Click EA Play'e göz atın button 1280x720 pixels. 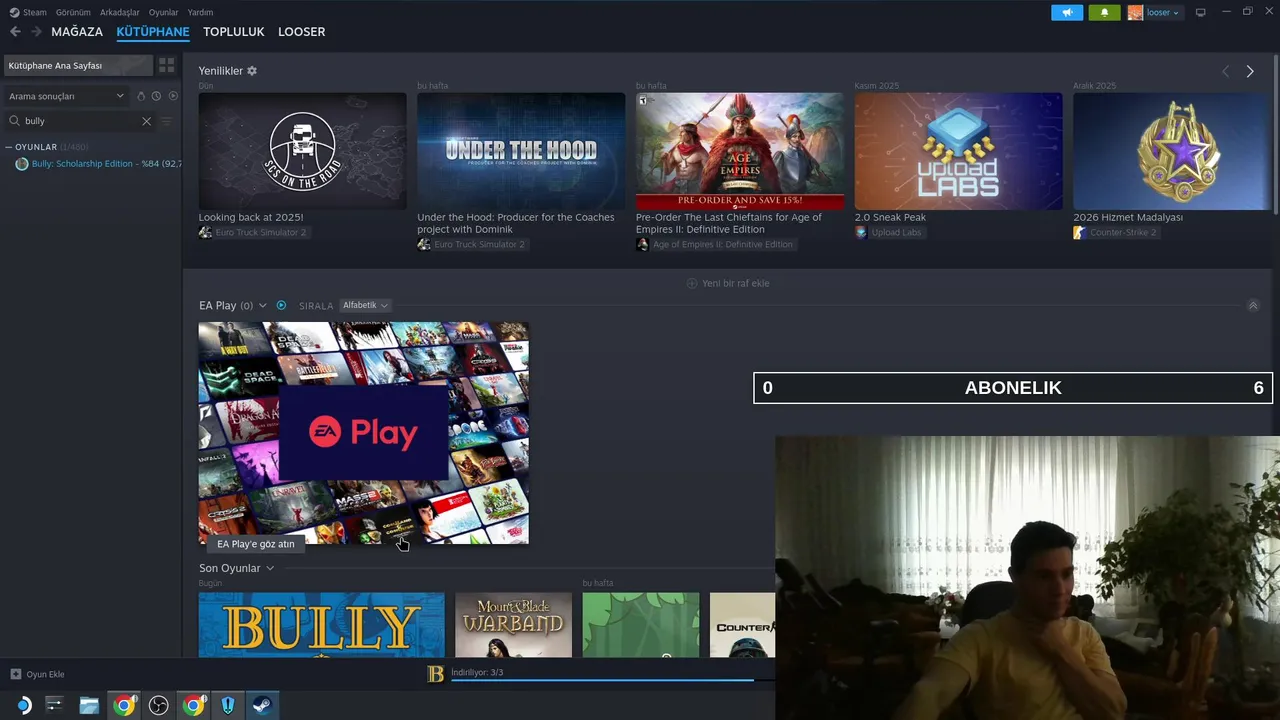256,544
